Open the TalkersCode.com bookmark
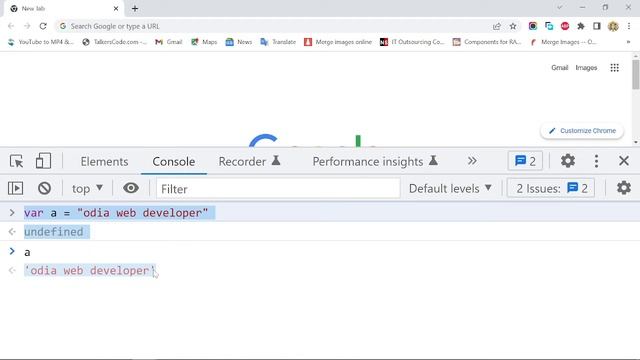Screen dimensions: 640x360 tap(114, 42)
